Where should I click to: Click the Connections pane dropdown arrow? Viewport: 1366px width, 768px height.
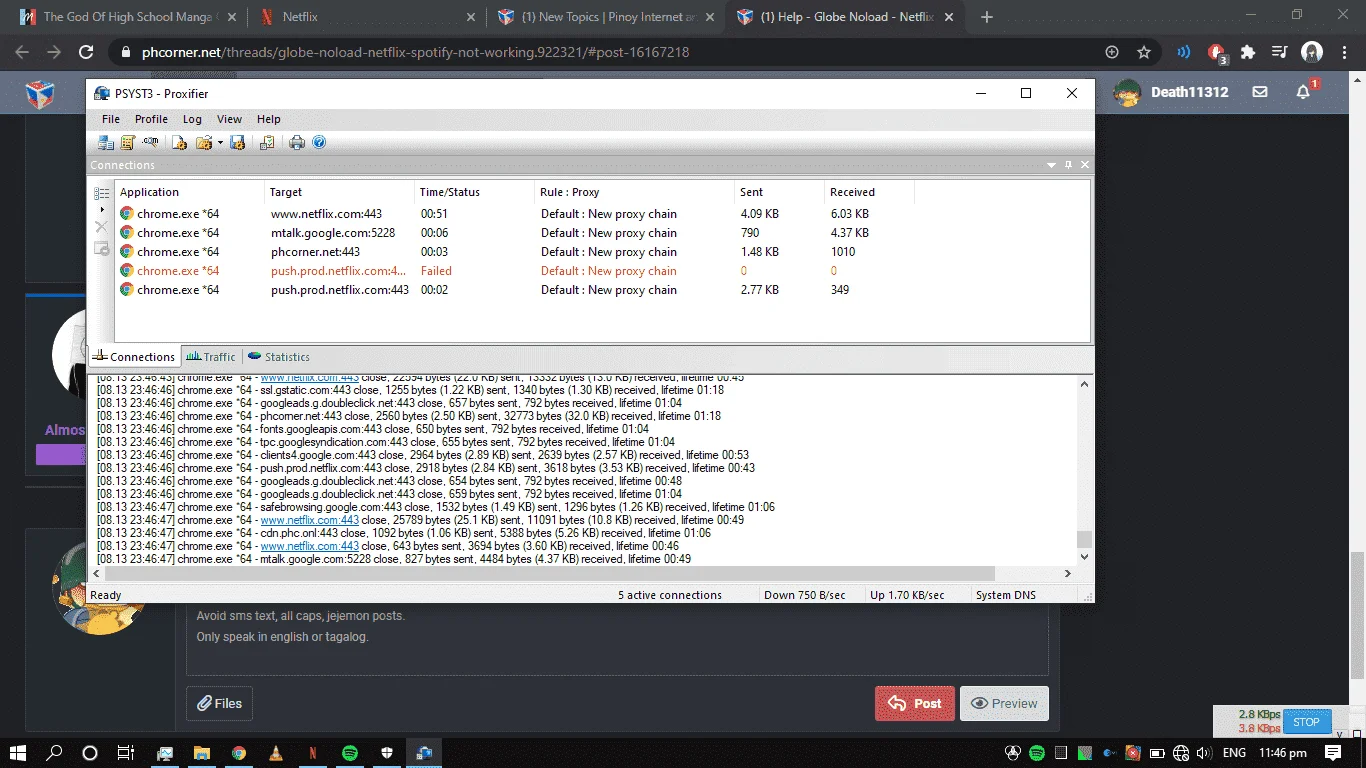point(1051,165)
